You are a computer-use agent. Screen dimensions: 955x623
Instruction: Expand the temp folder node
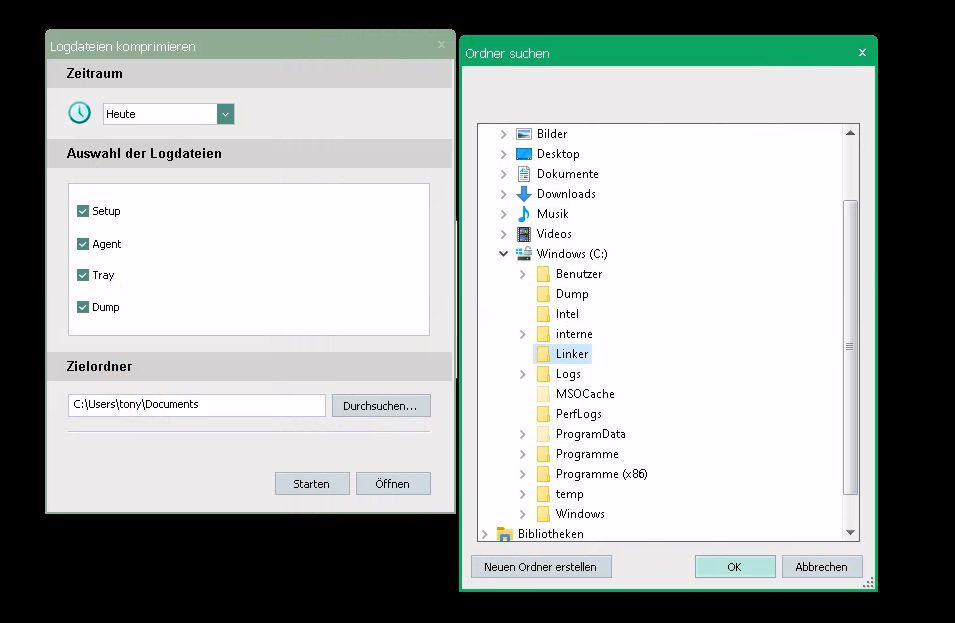[523, 495]
